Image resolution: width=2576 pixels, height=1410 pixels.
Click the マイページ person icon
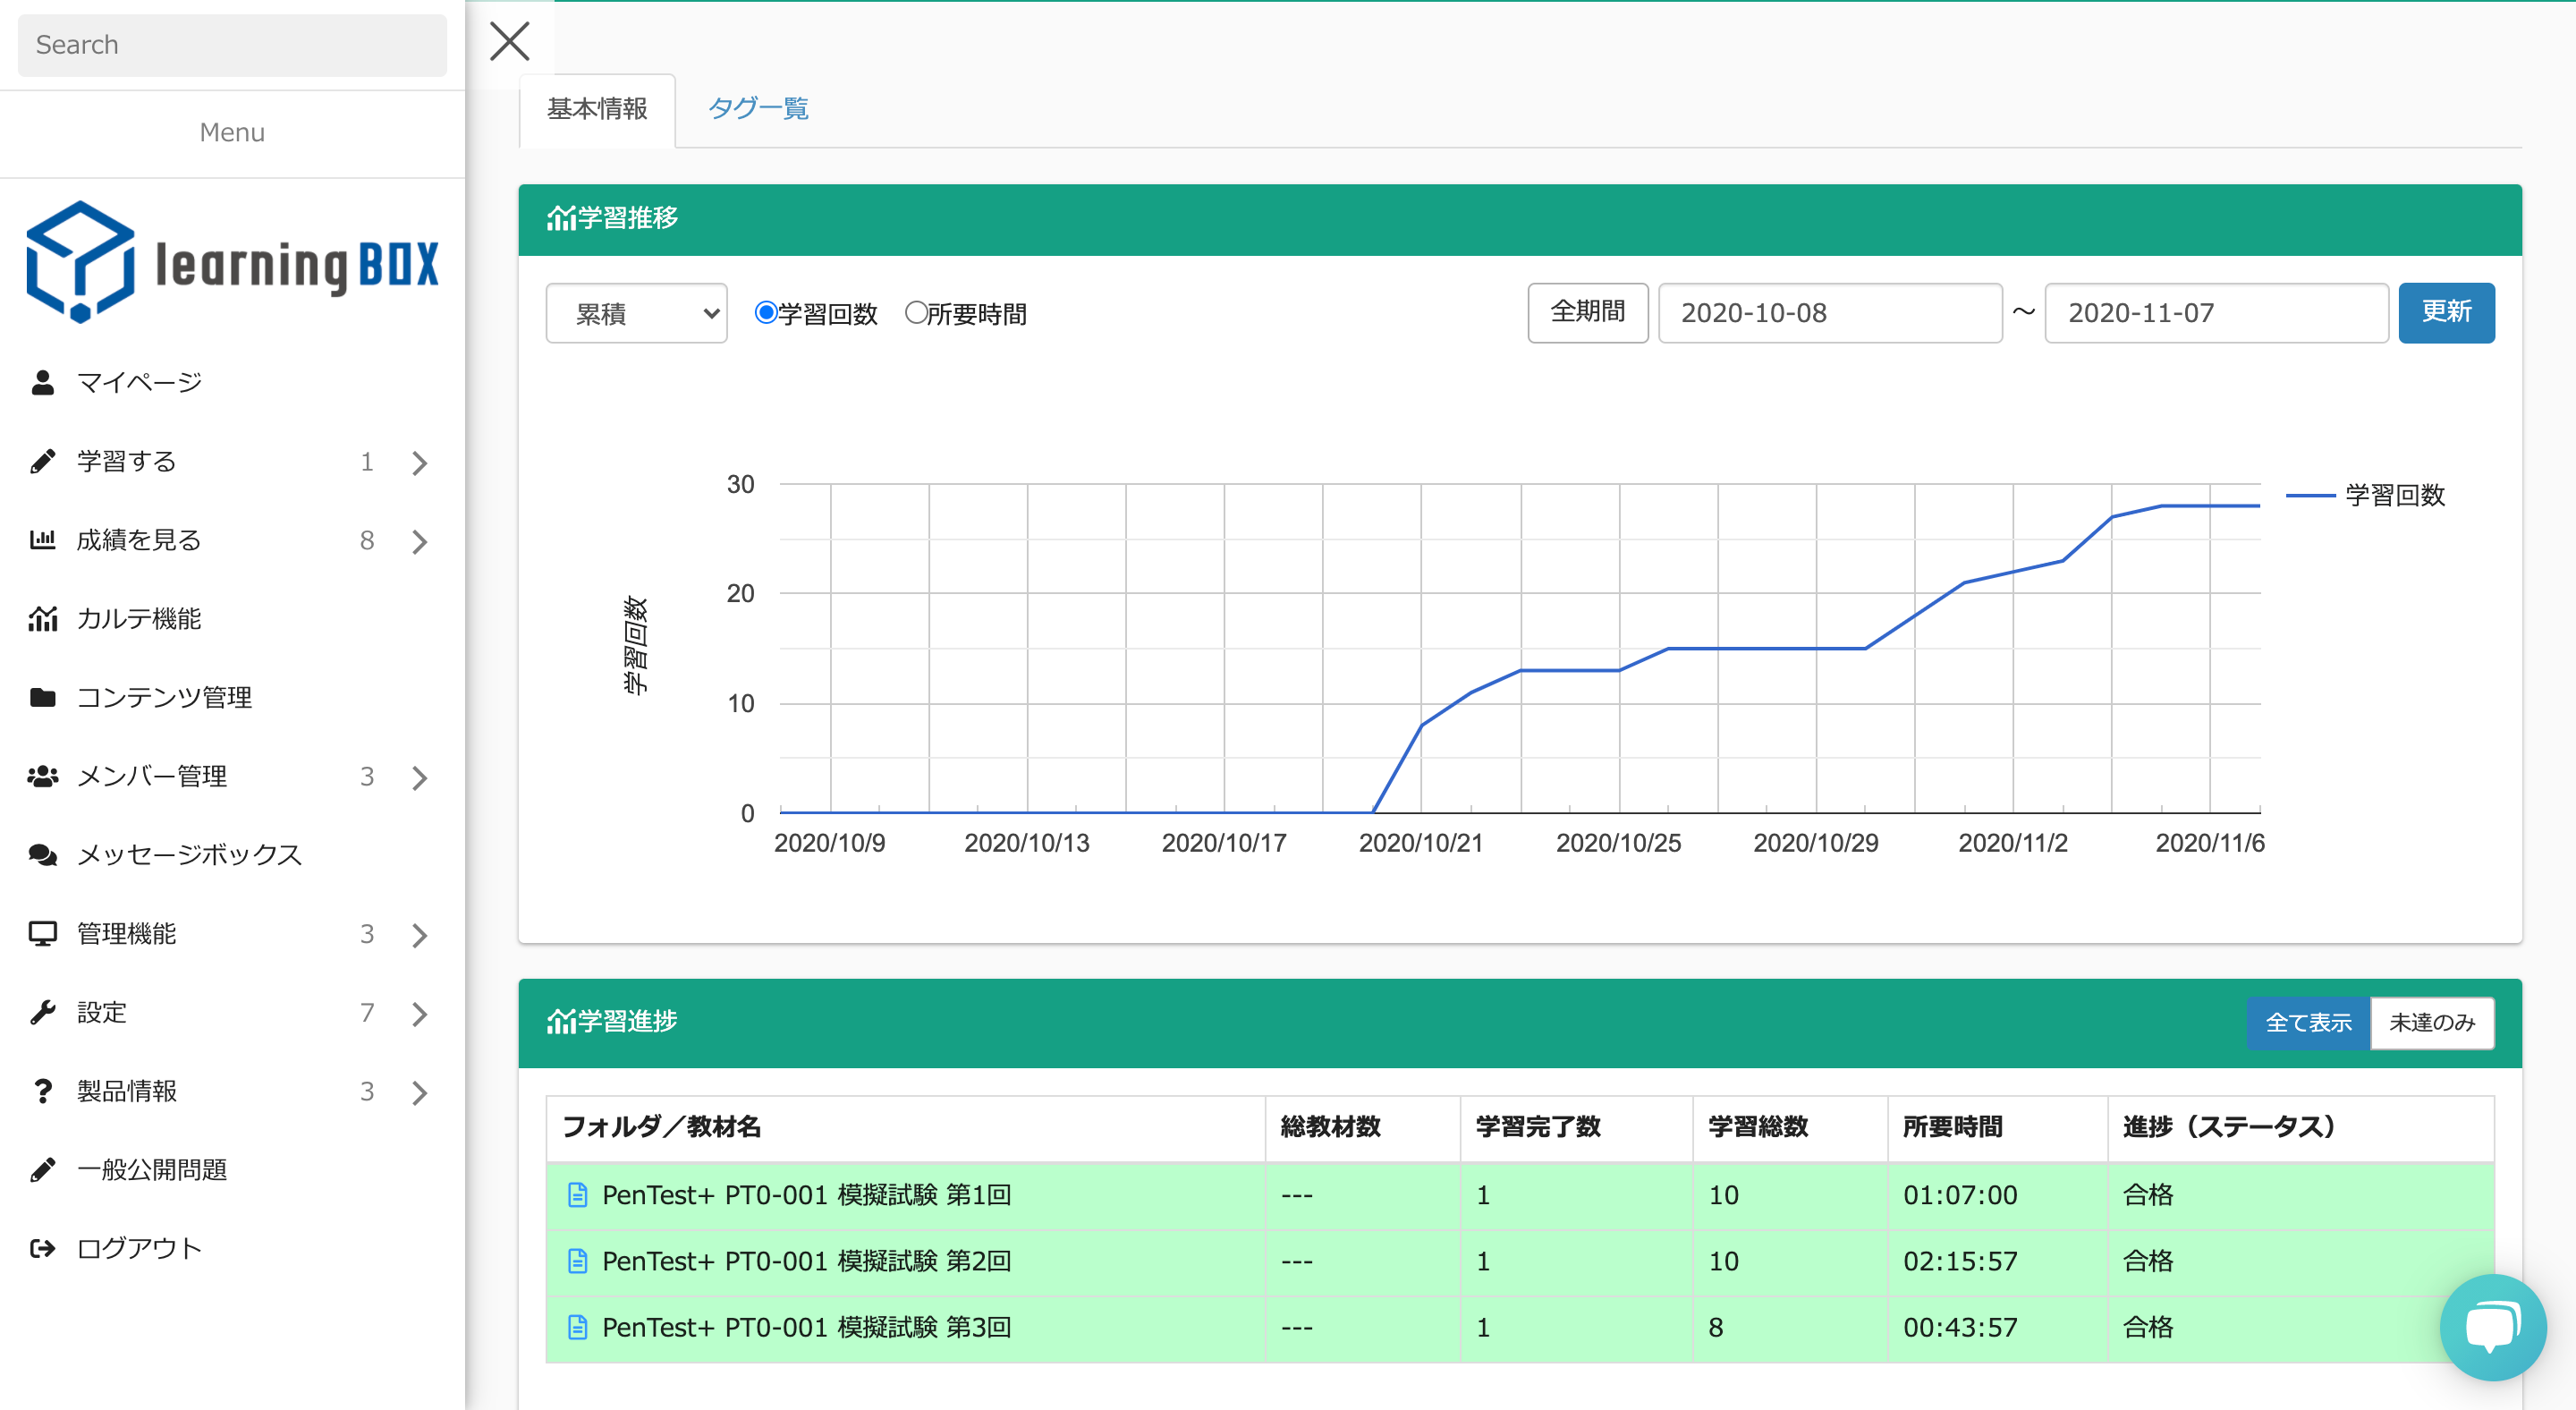click(x=42, y=382)
